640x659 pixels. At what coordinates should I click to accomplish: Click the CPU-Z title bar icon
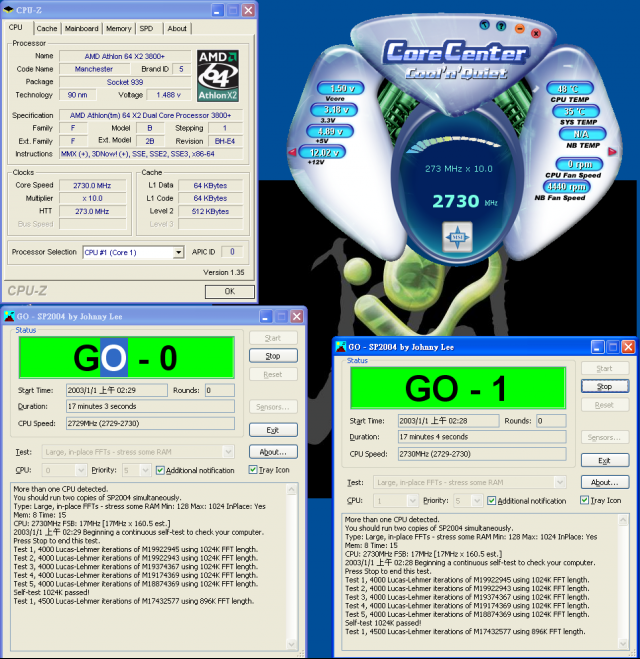[x=8, y=10]
